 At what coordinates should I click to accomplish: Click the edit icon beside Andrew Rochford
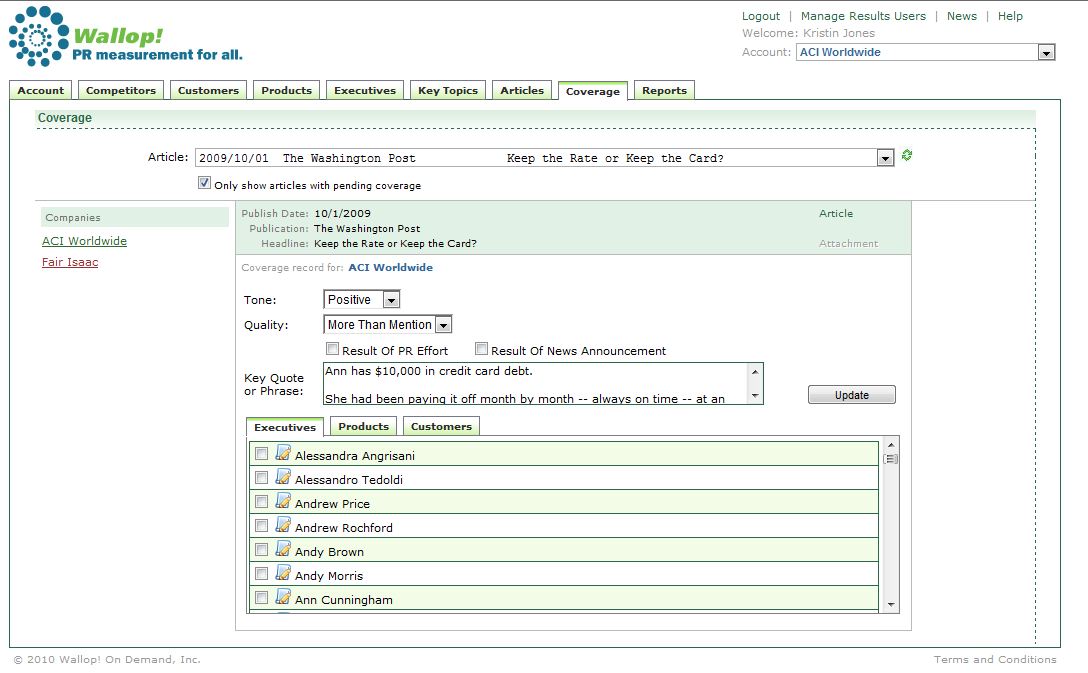click(283, 525)
